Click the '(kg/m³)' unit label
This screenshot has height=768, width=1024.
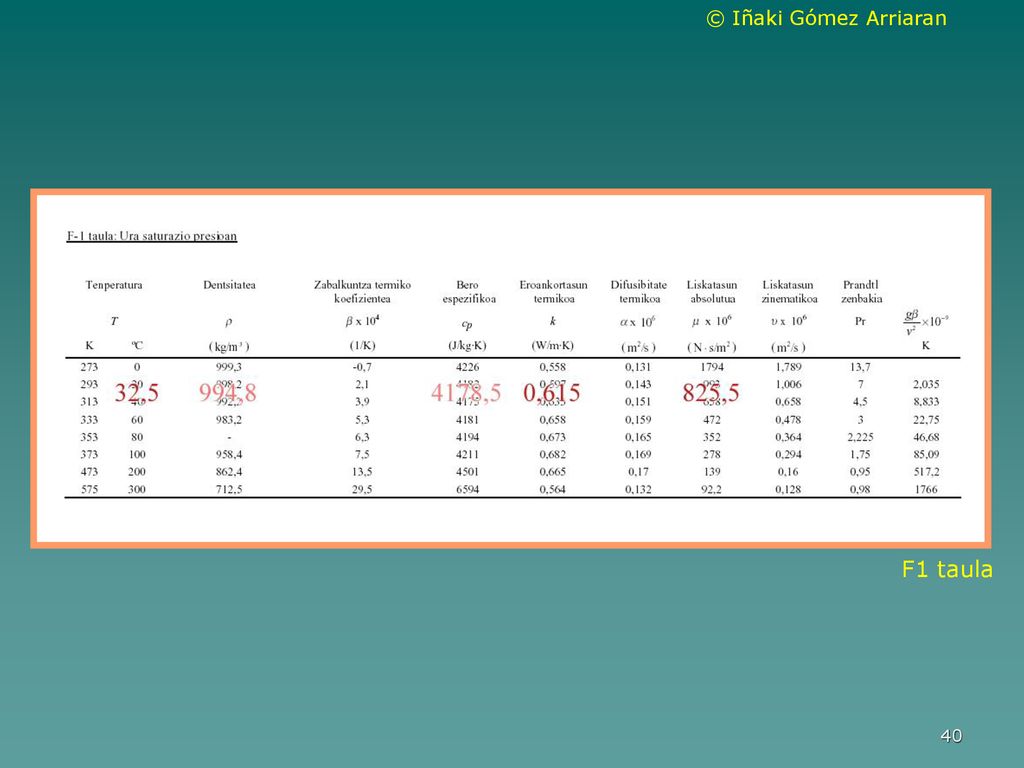click(229, 347)
